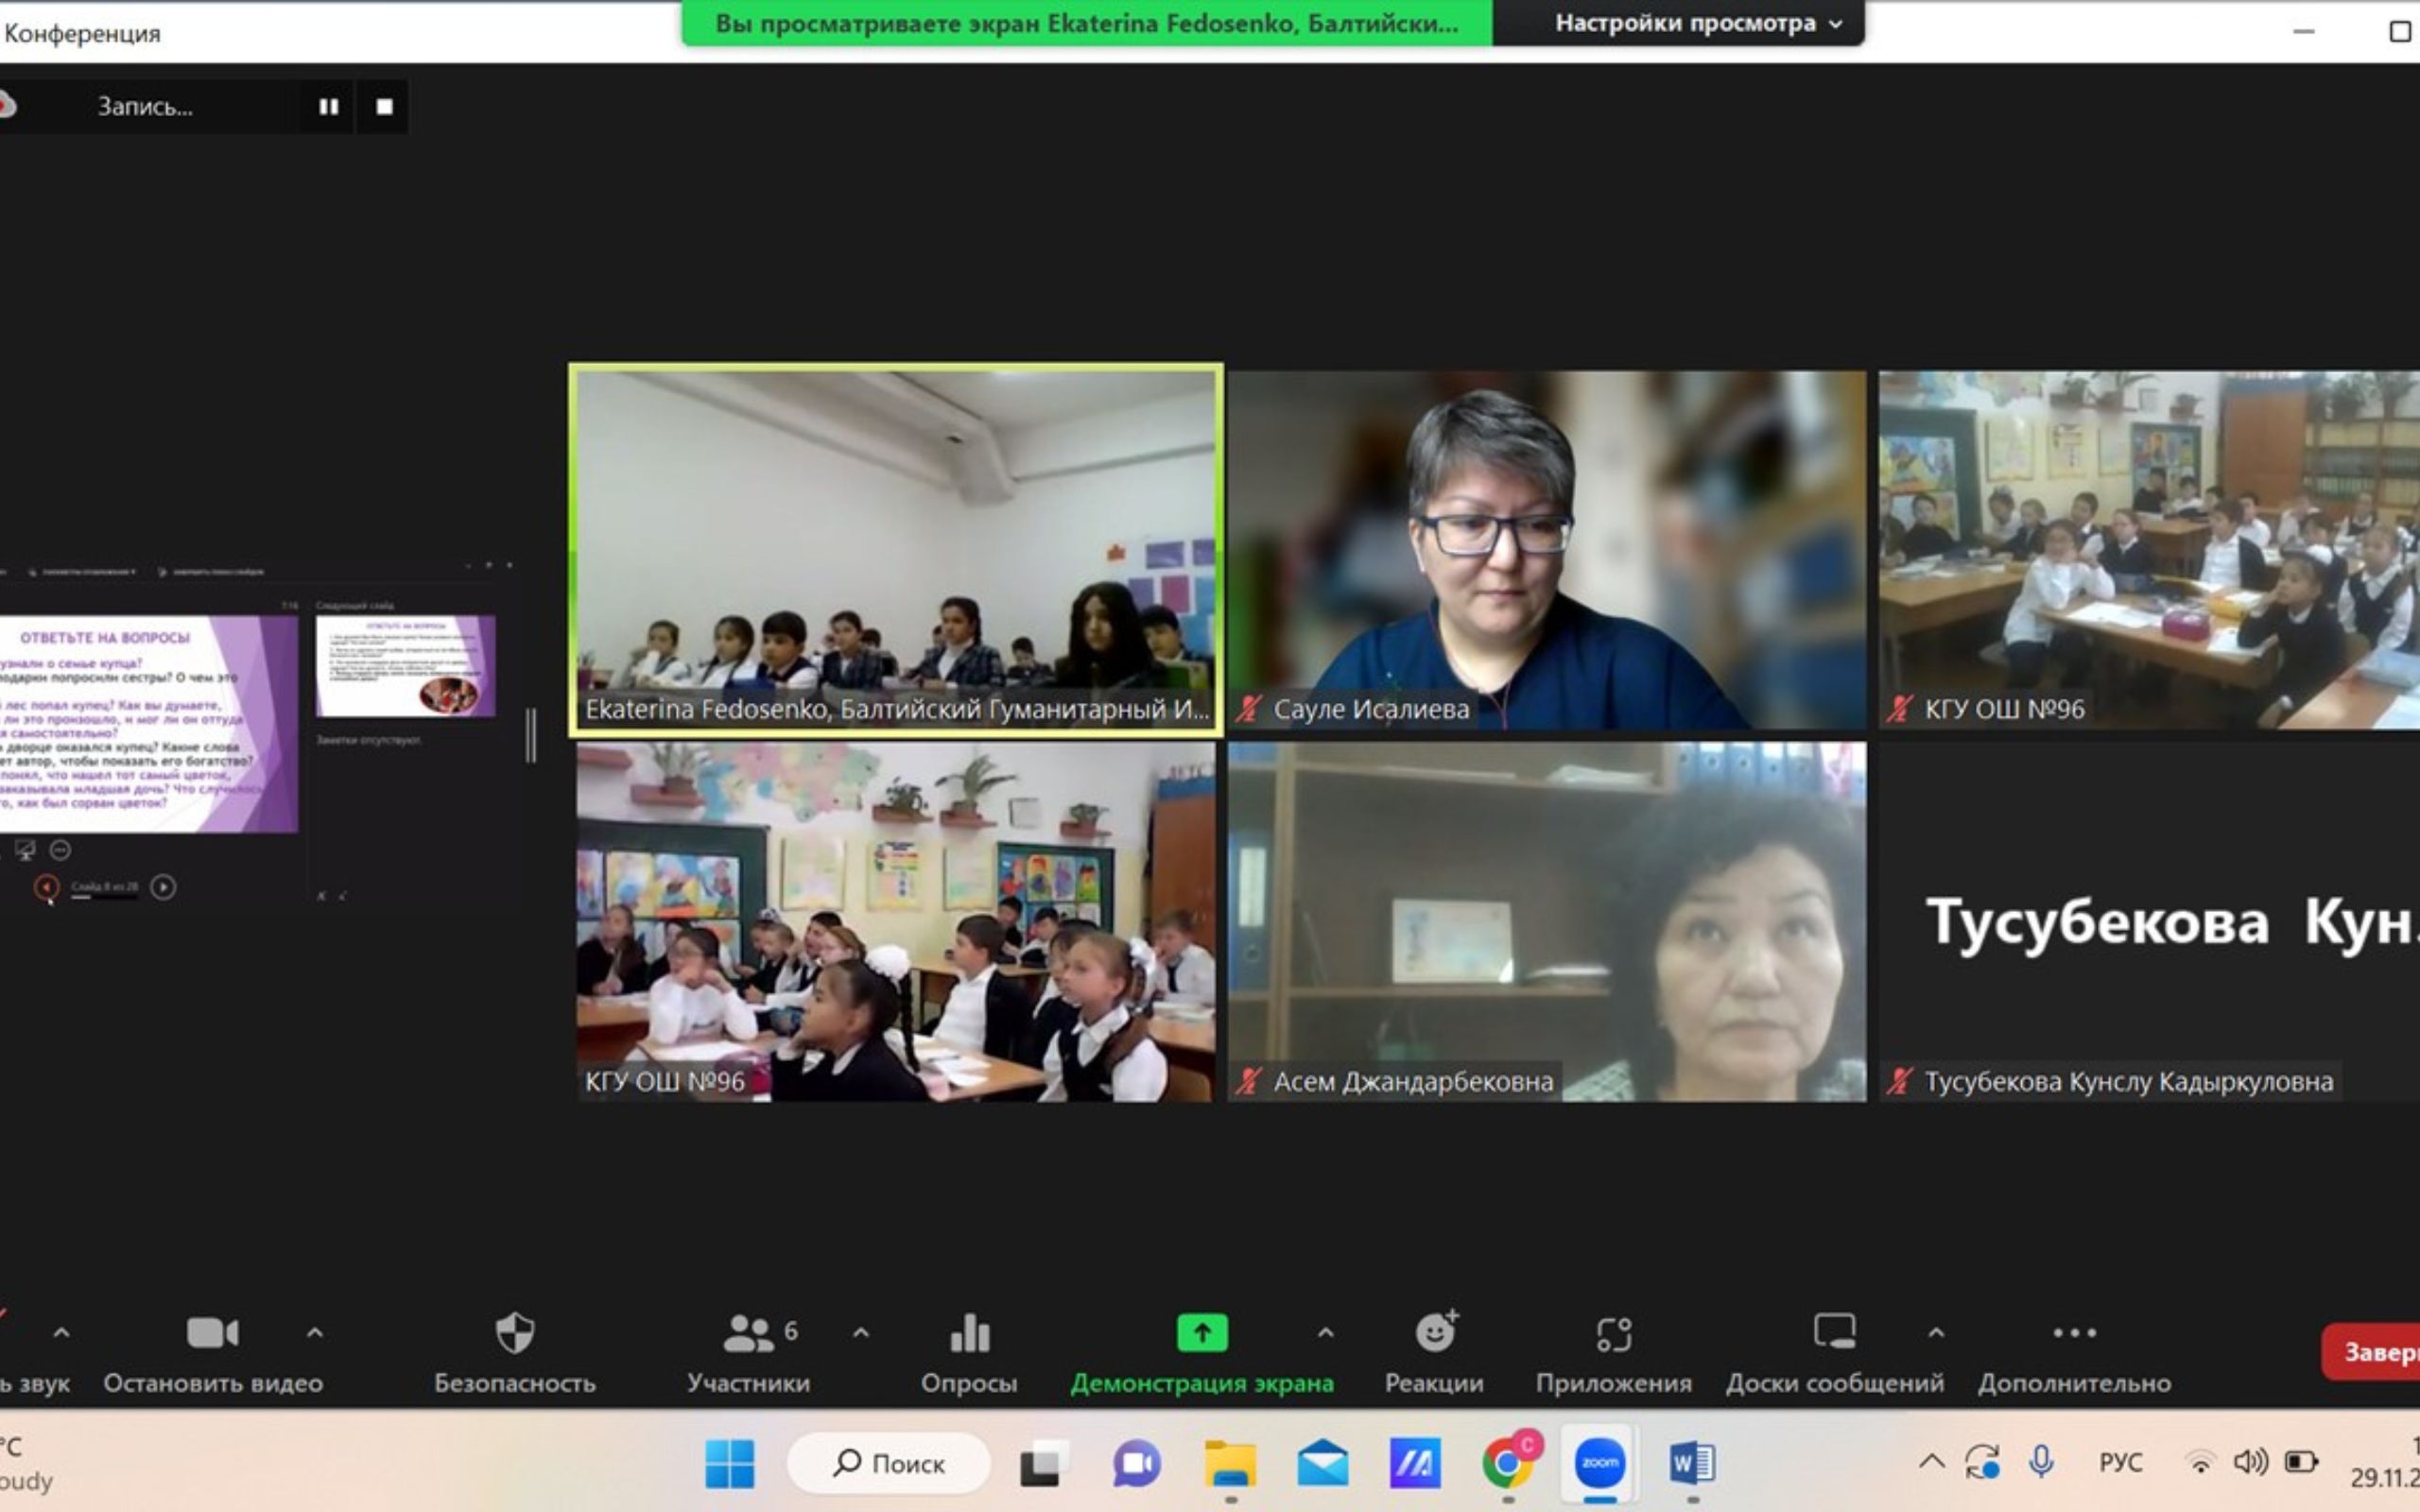
Task: Open the More (Дополнительно) three-dots menu
Action: 2074,1334
